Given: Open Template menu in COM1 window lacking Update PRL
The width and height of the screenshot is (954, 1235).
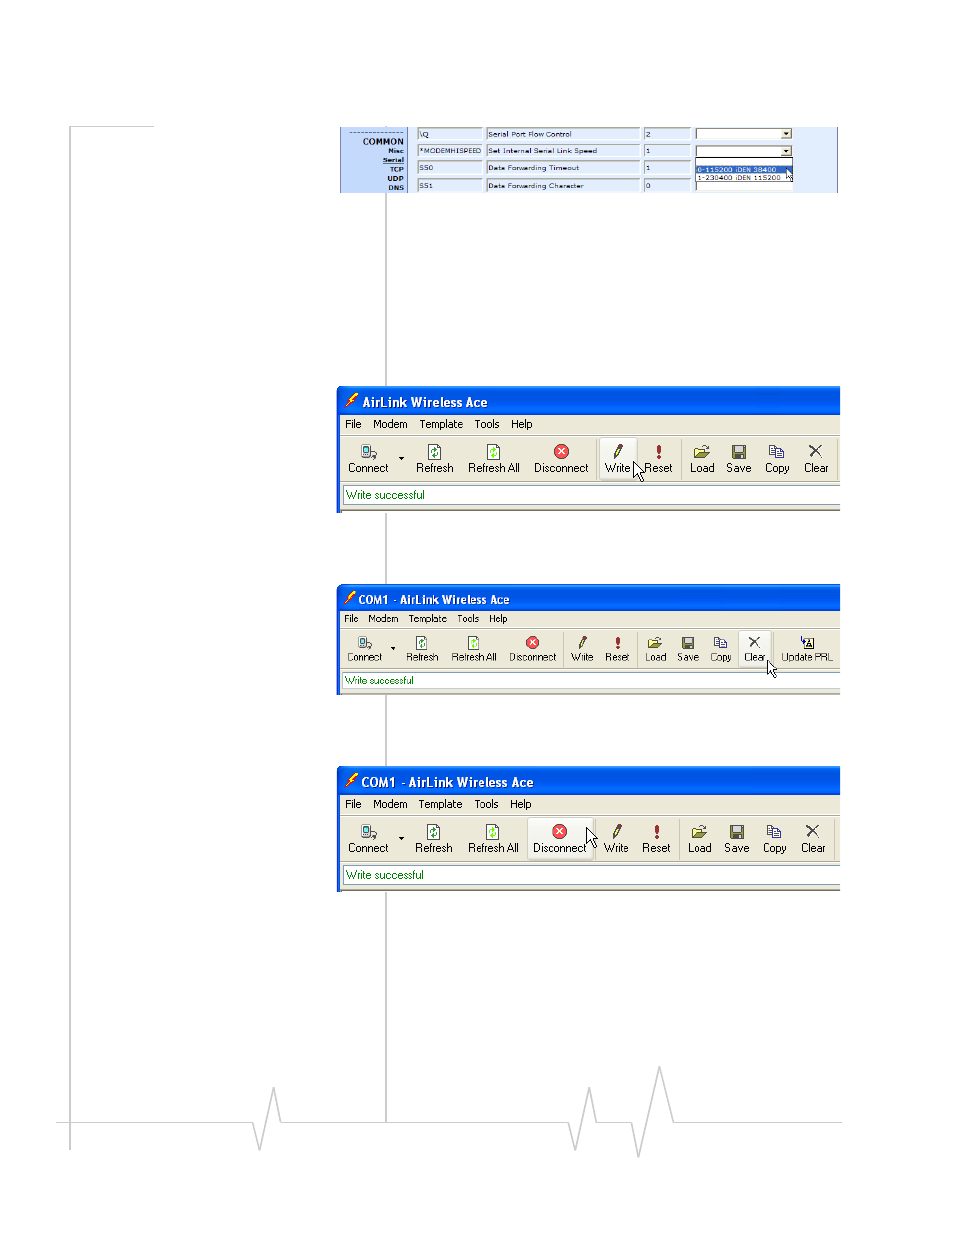Looking at the screenshot, I should 440,804.
